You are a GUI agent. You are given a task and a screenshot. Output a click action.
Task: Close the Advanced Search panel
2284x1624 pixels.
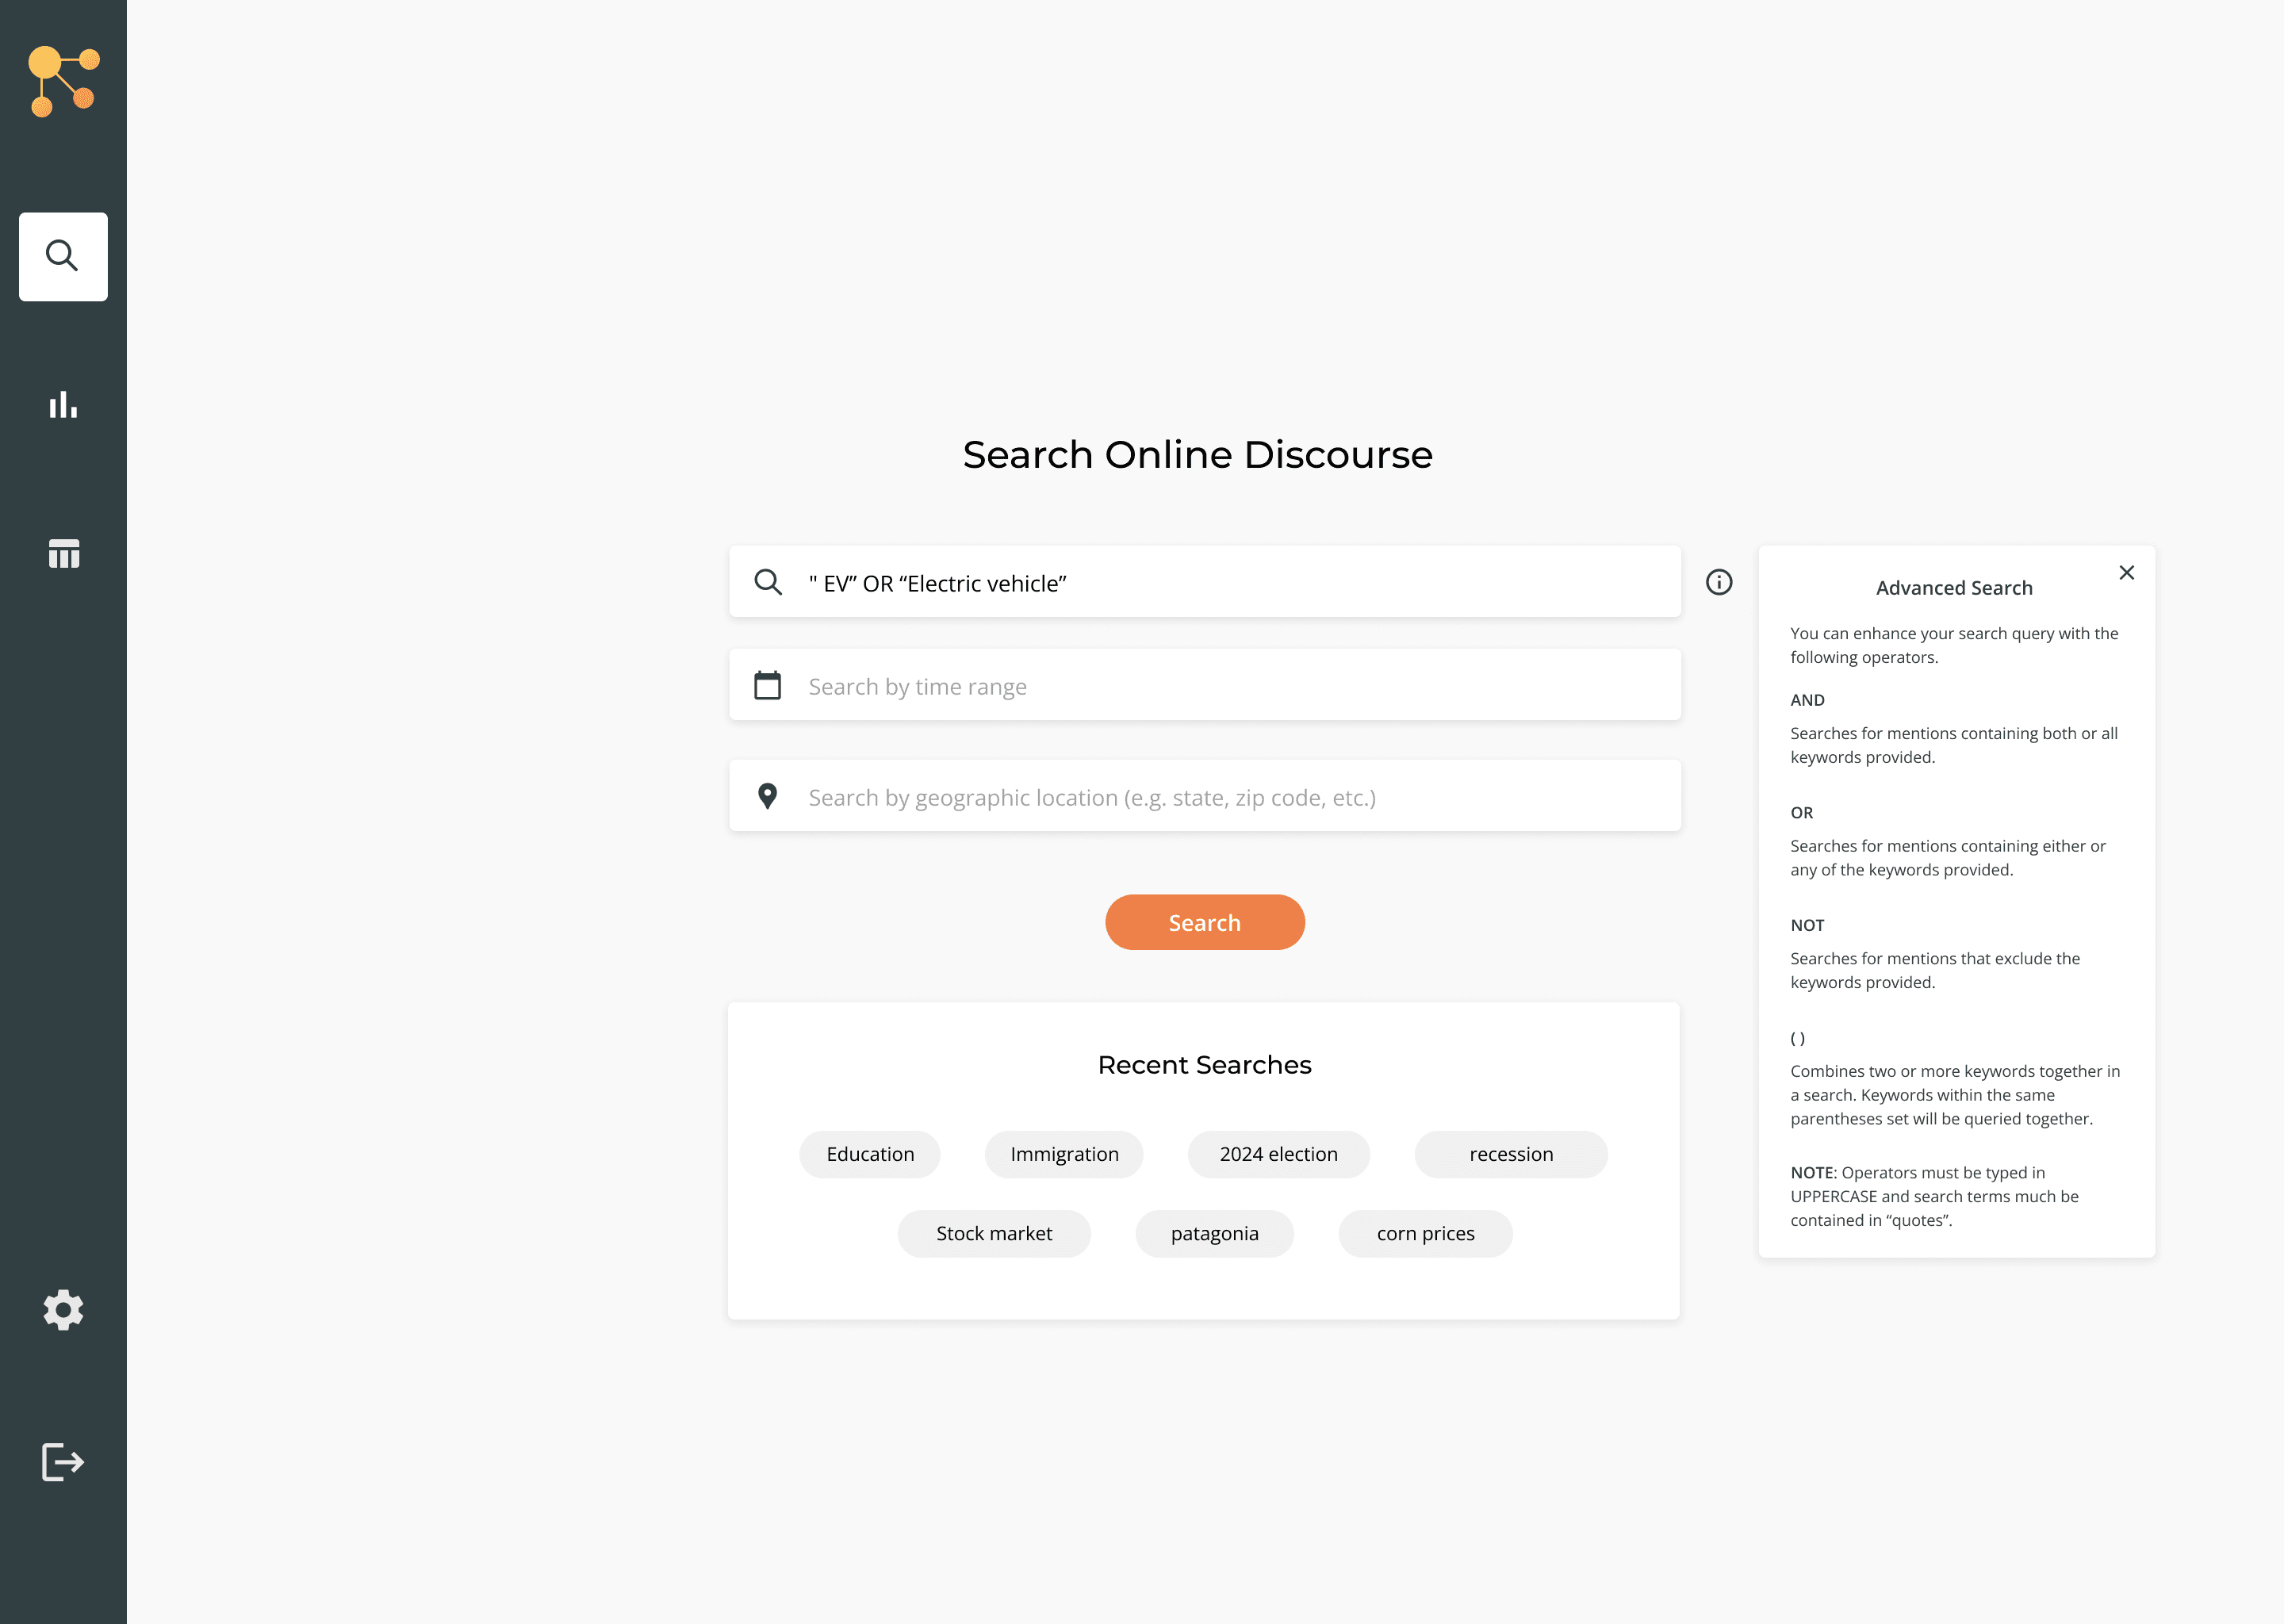(2126, 572)
